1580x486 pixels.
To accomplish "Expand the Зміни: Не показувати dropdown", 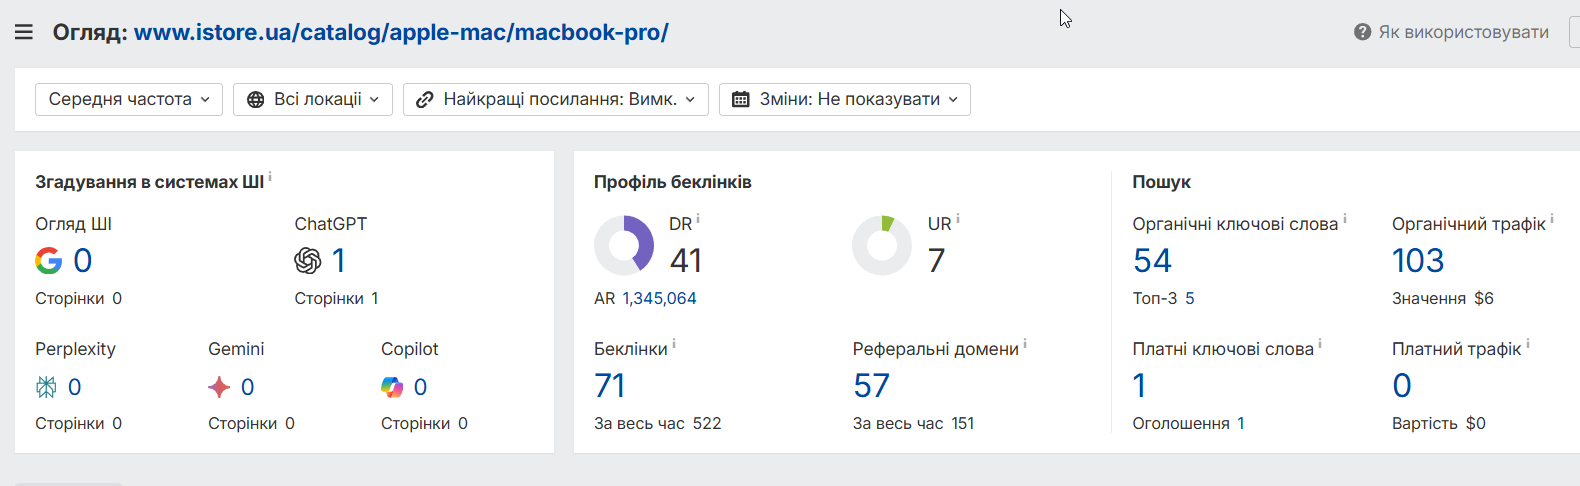I will (x=845, y=99).
